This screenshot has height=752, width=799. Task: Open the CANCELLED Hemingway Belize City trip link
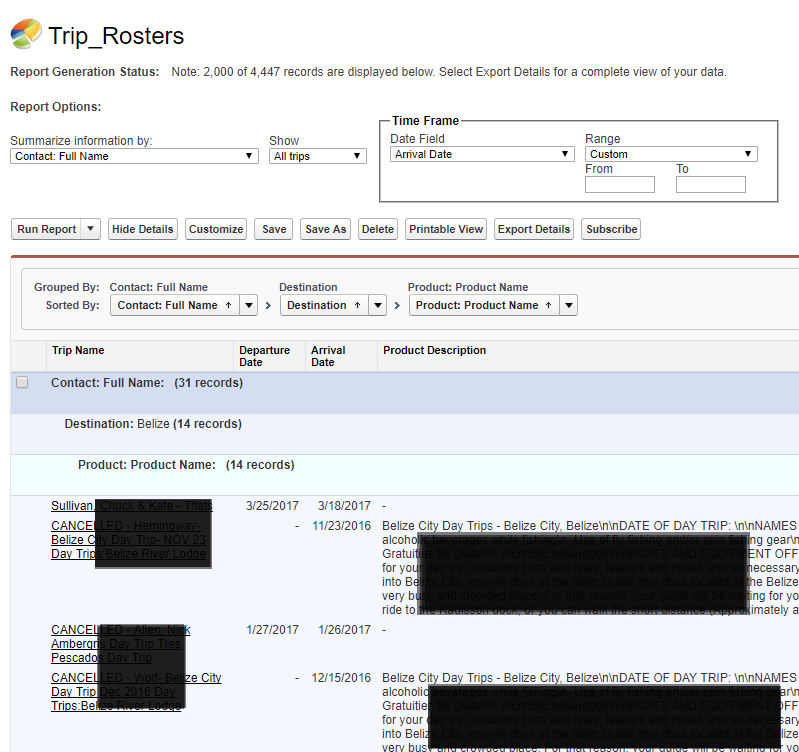click(x=128, y=540)
